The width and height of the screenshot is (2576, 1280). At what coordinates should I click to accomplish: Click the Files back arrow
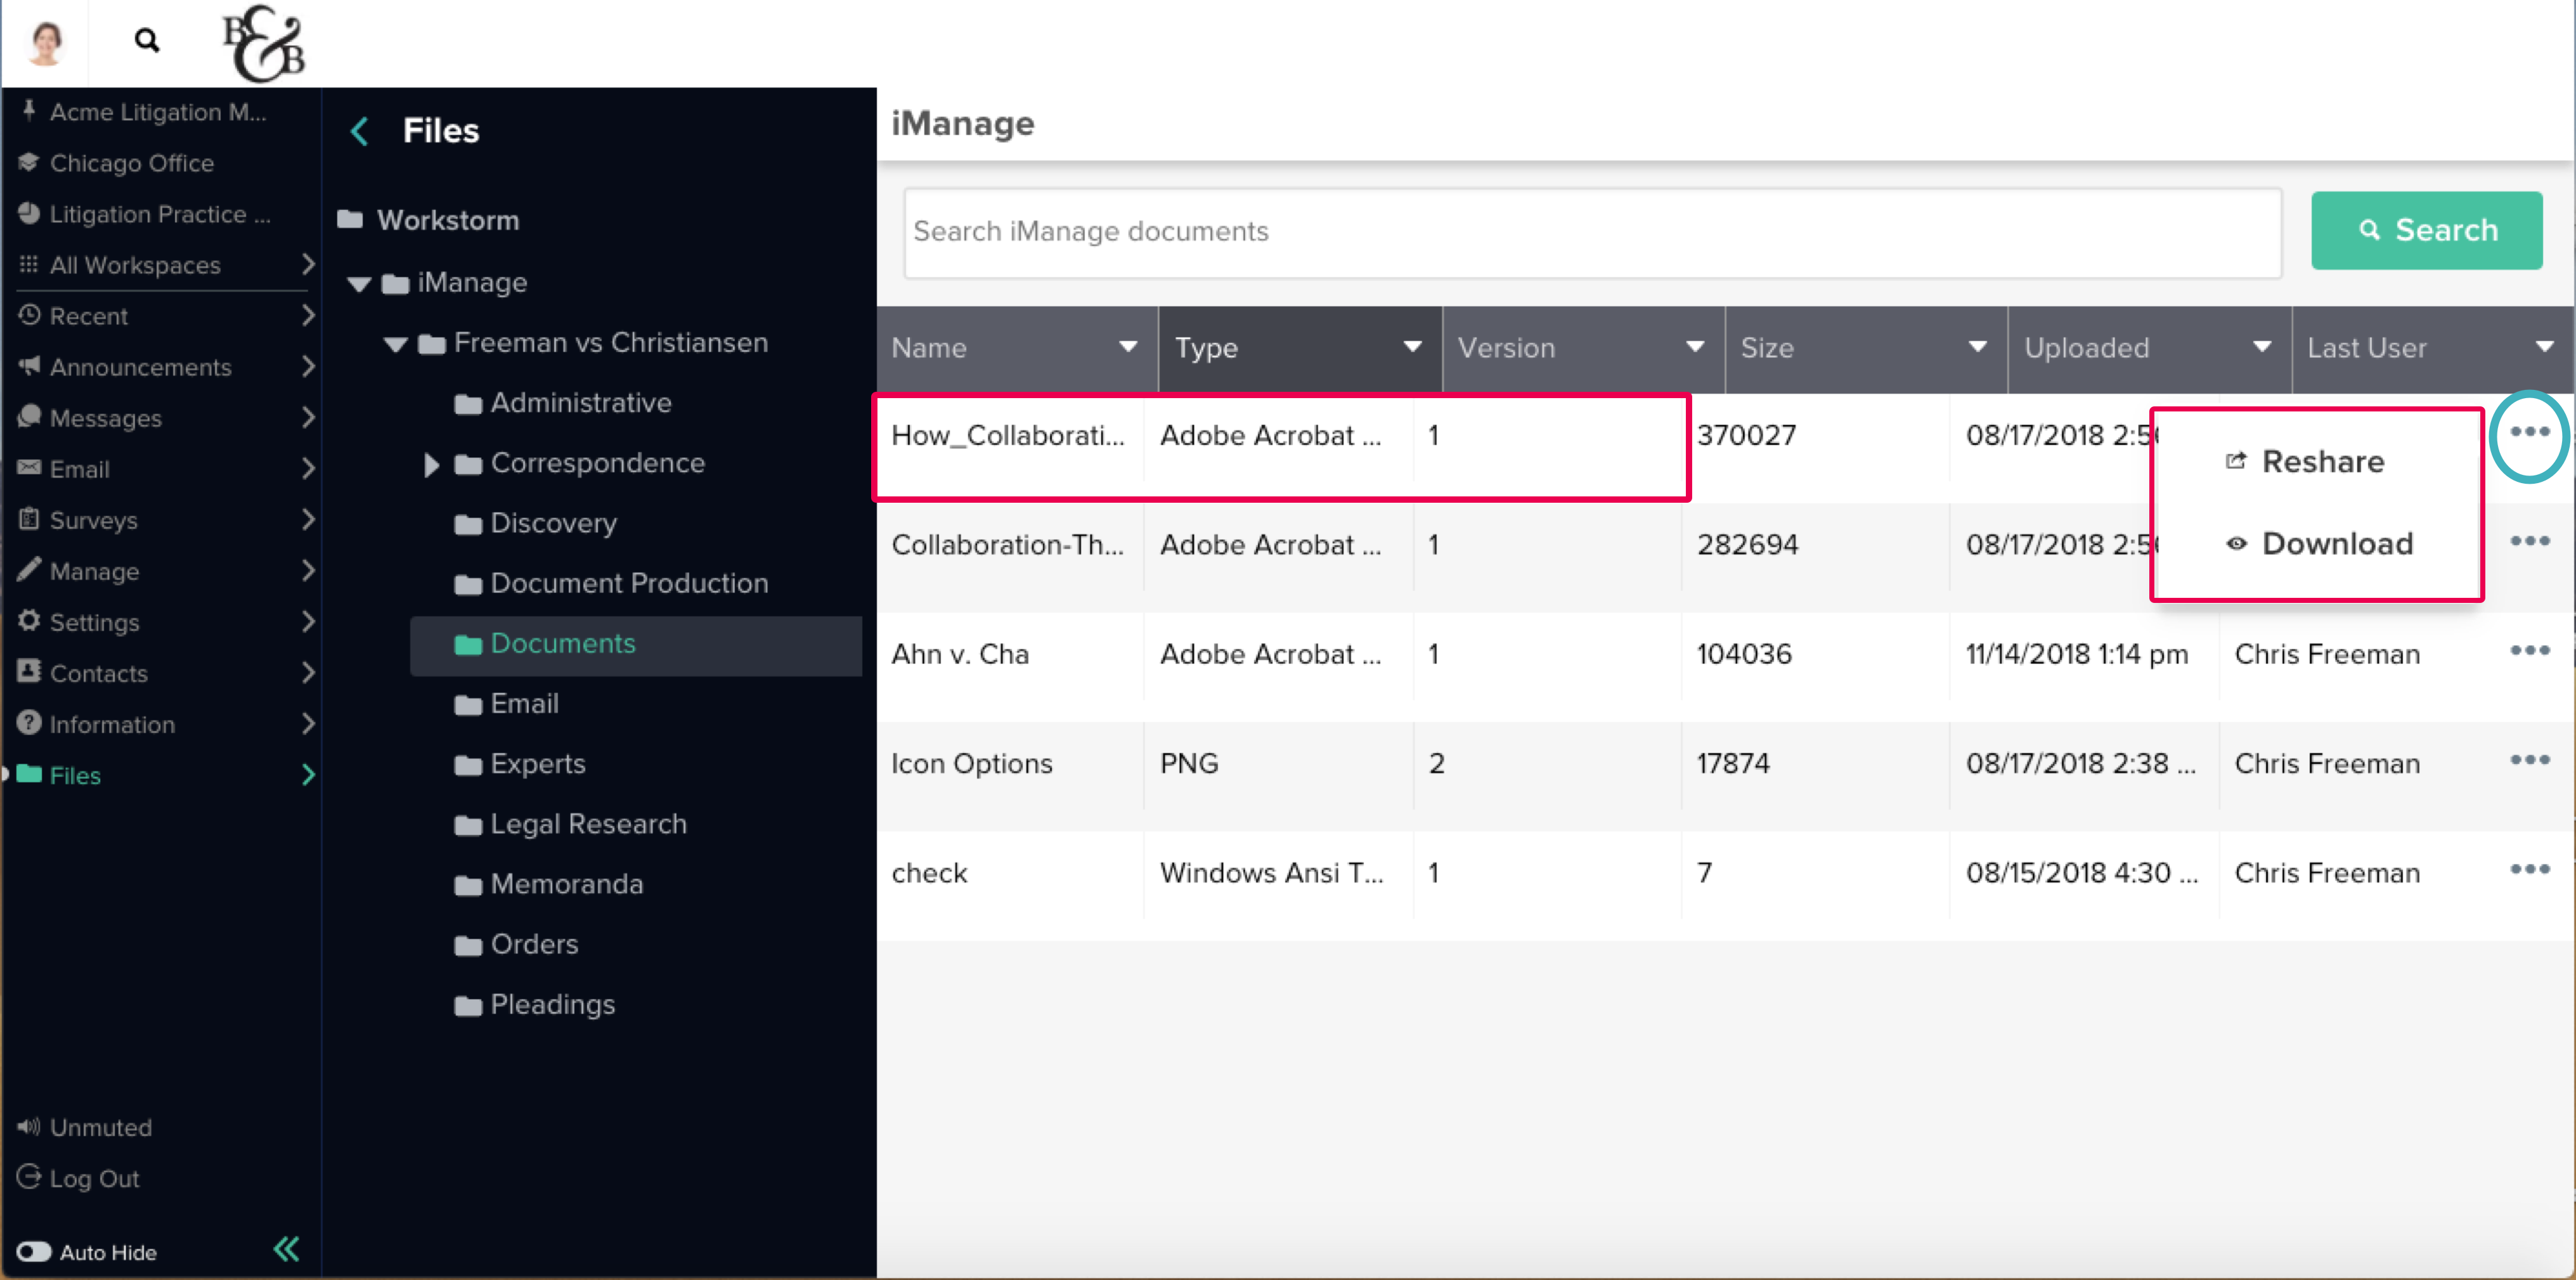(x=360, y=131)
